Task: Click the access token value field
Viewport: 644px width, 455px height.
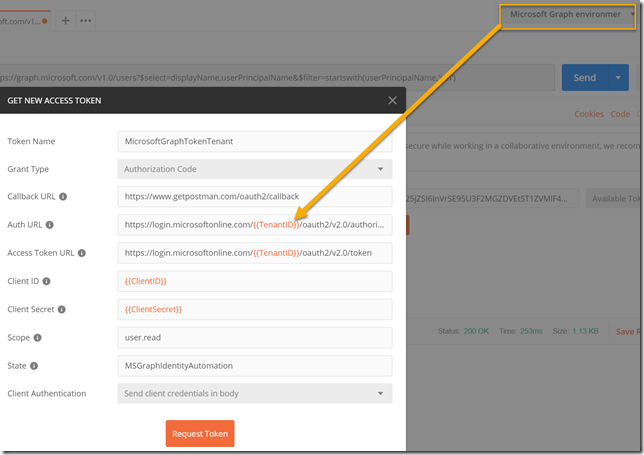Action: click(492, 199)
